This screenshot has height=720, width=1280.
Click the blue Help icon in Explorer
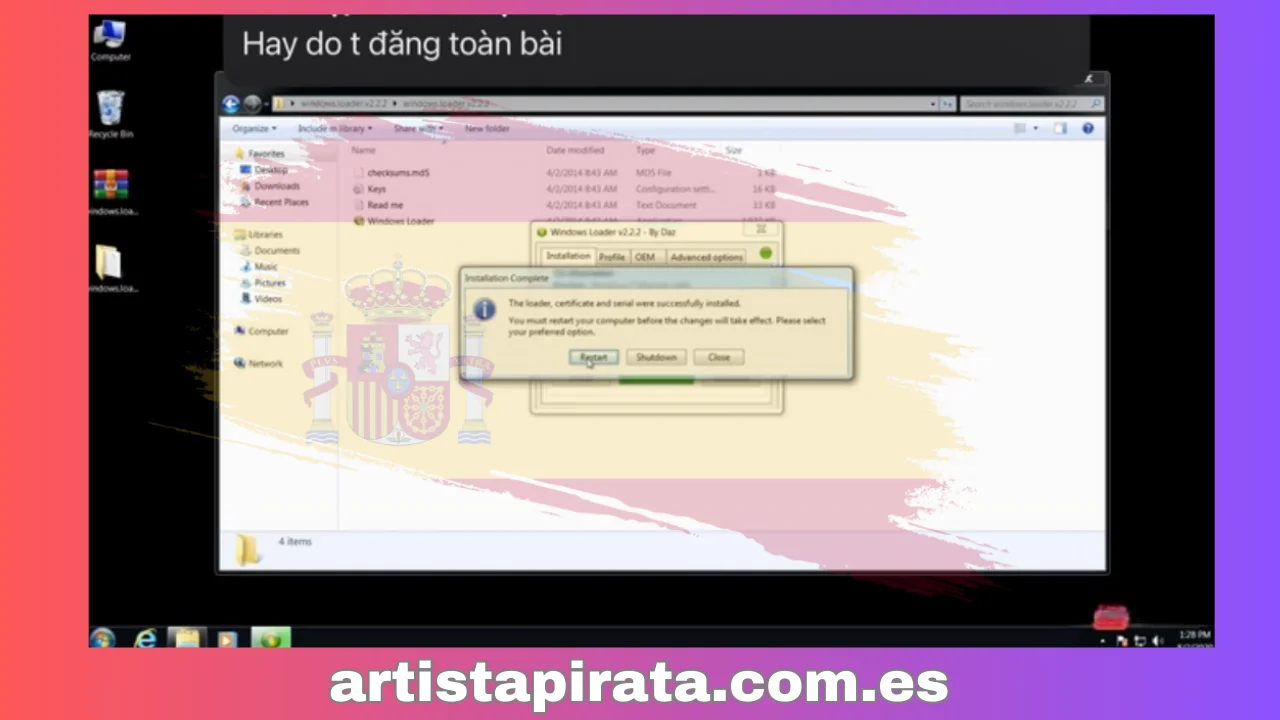coord(1088,129)
